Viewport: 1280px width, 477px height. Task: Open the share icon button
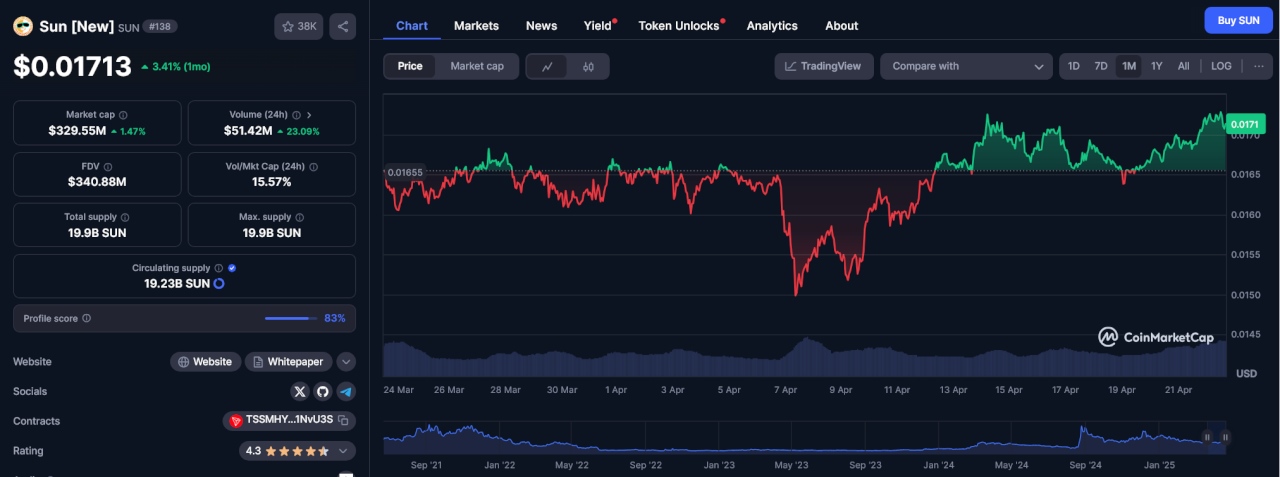click(x=342, y=27)
